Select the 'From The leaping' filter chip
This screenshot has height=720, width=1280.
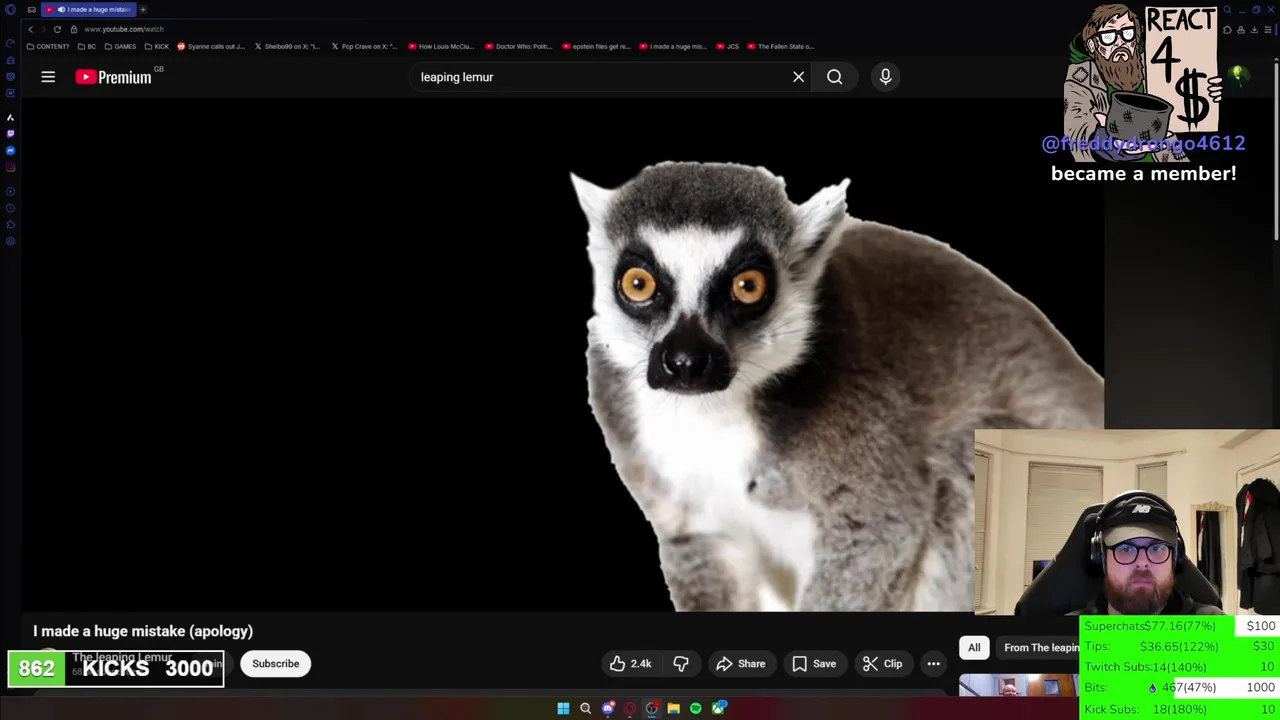(x=1040, y=648)
